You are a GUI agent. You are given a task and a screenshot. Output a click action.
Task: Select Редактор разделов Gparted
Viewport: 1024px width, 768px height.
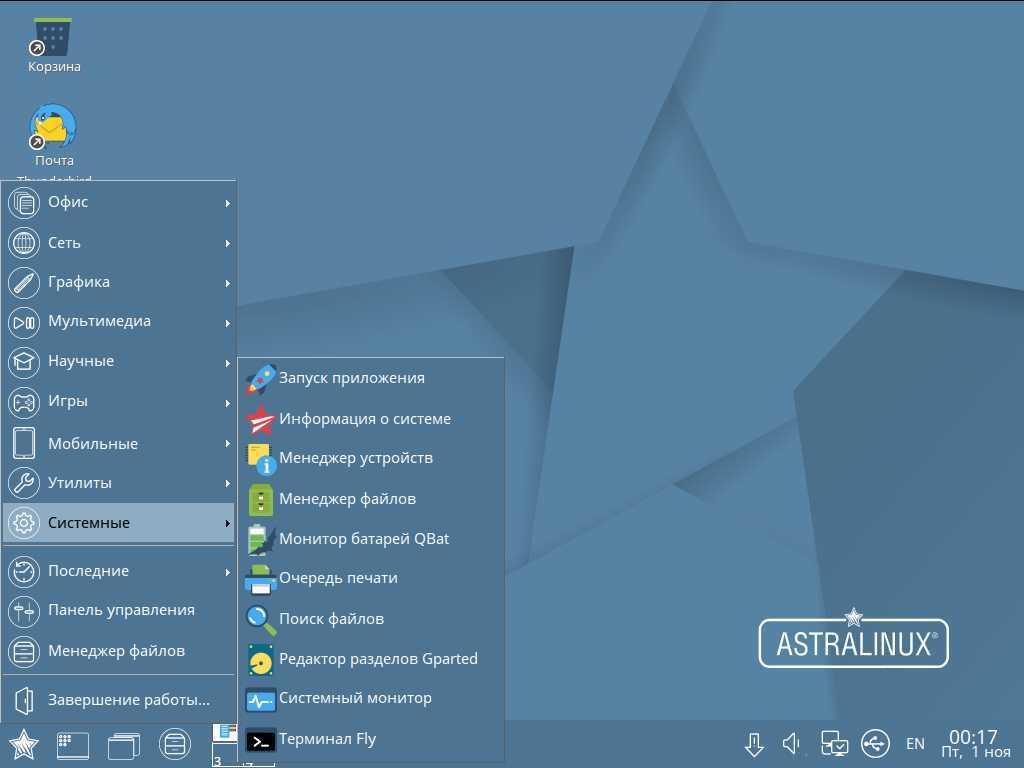click(x=377, y=658)
